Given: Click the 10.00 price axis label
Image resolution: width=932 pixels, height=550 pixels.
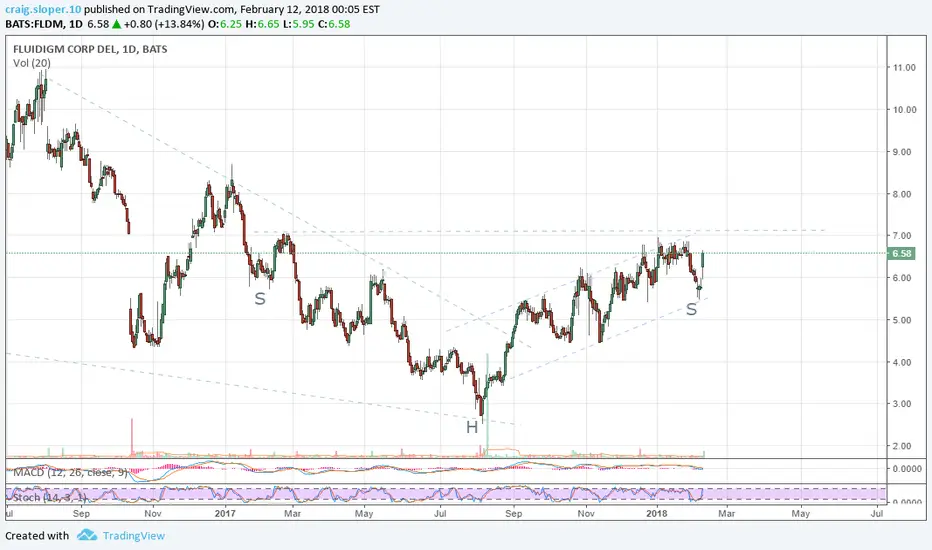Looking at the screenshot, I should tap(905, 110).
